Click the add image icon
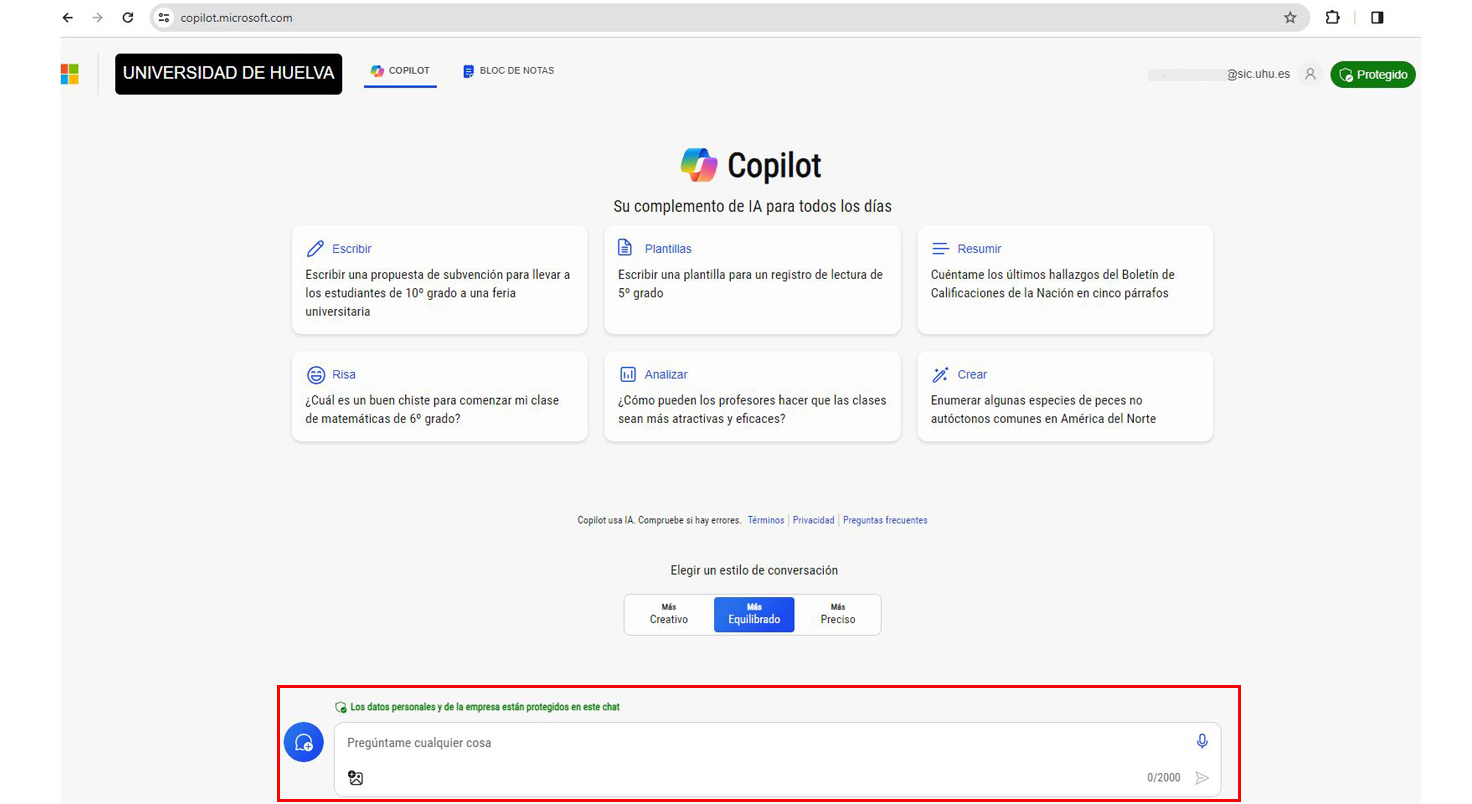The image size is (1472, 804). [355, 777]
